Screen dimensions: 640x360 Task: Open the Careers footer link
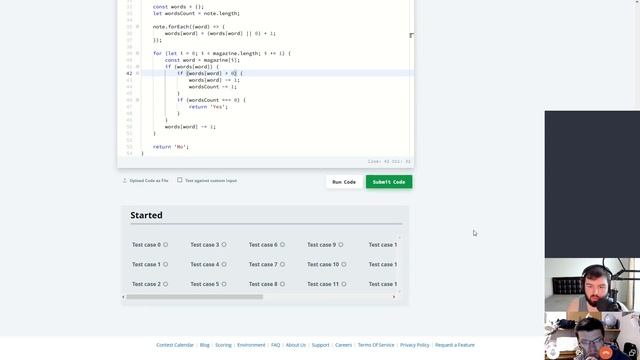coord(343,345)
